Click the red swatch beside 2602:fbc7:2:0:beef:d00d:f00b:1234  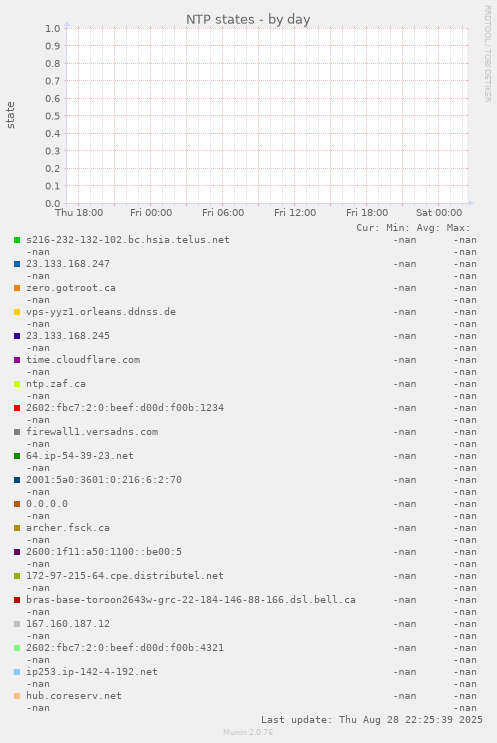pos(17,408)
